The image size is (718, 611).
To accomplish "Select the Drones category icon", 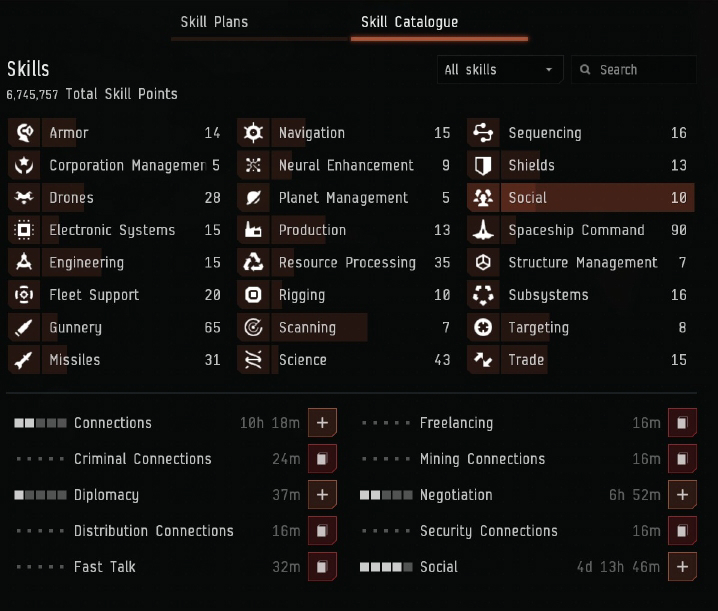I will [22, 198].
